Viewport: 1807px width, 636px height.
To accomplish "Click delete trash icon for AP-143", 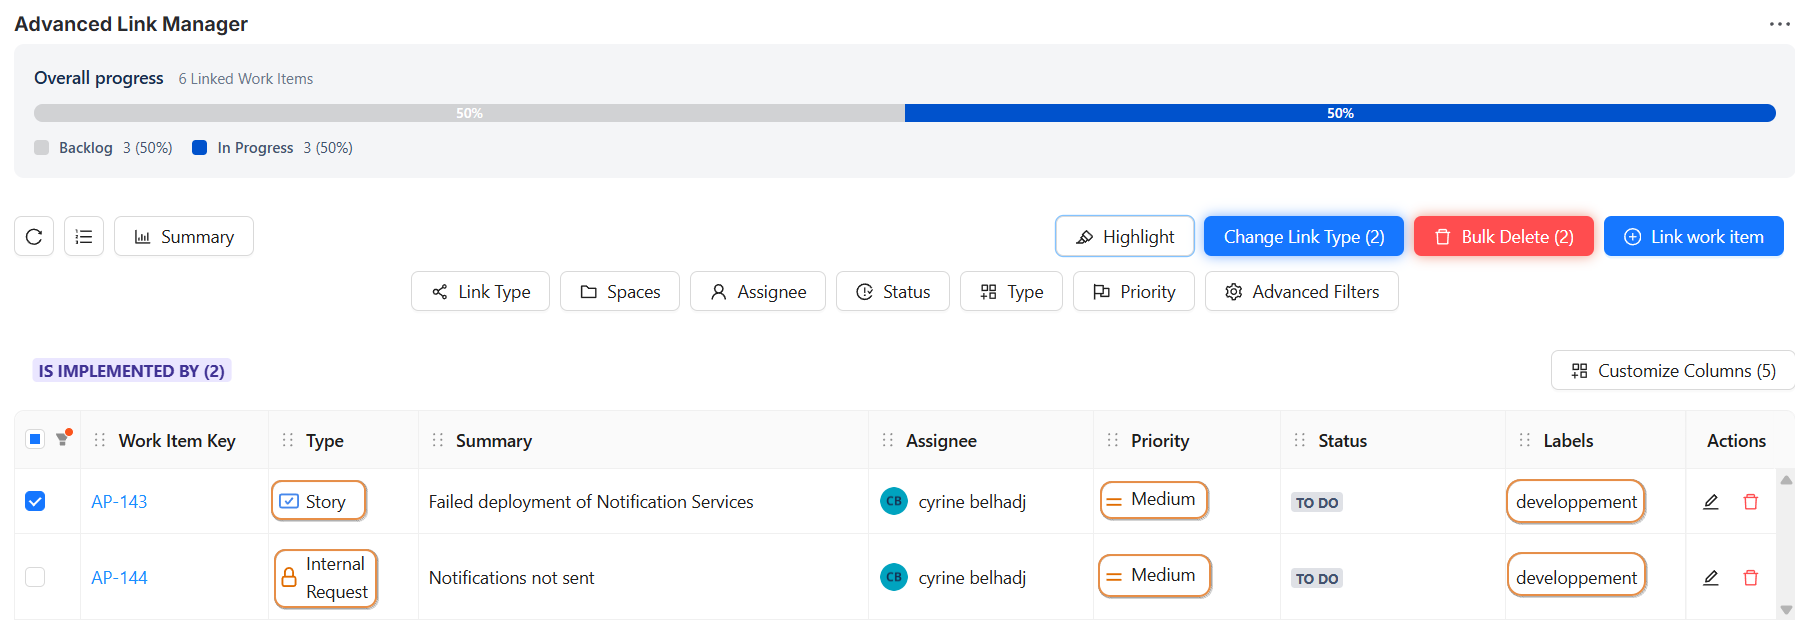I will 1751,502.
